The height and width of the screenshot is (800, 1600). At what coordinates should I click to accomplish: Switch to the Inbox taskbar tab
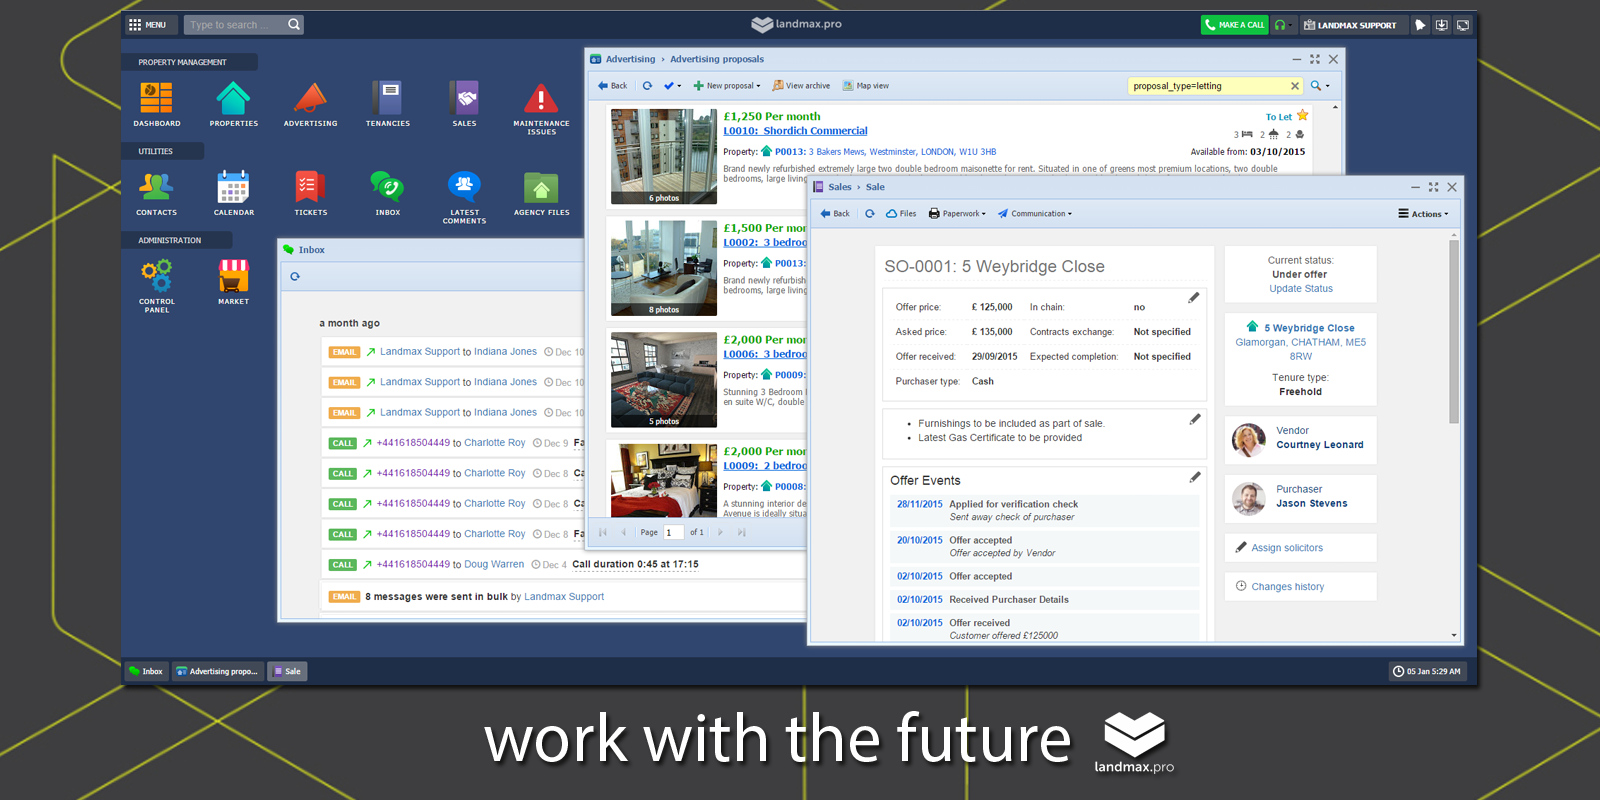point(145,672)
